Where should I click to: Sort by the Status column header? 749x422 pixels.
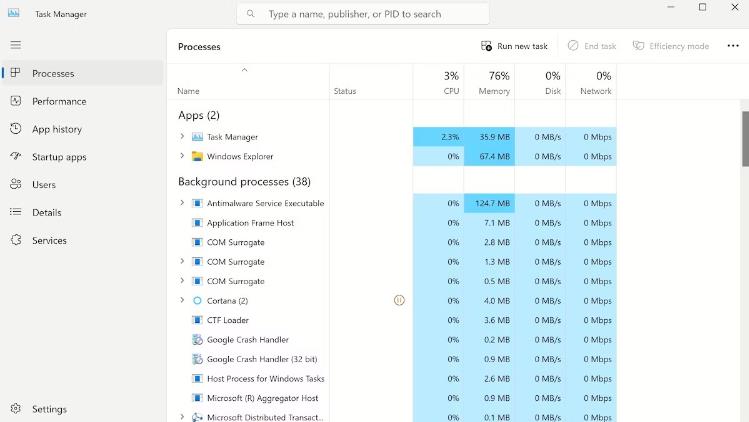[x=371, y=82]
